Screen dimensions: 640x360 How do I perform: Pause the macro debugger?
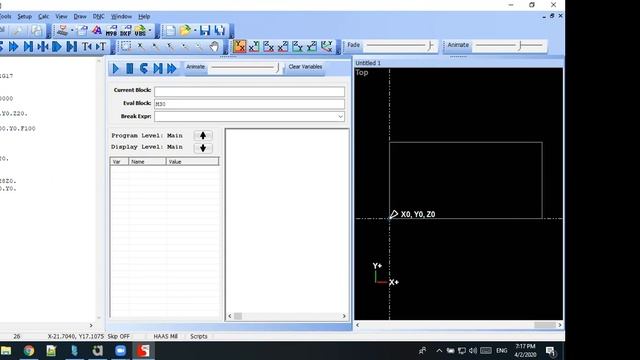tap(130, 68)
